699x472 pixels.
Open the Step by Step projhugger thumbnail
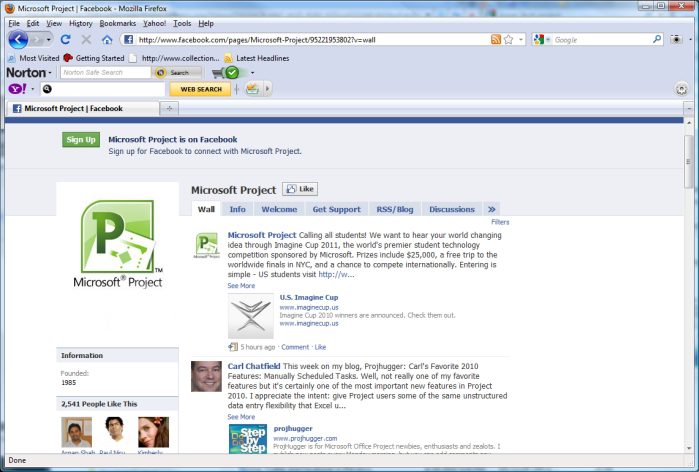[x=248, y=439]
